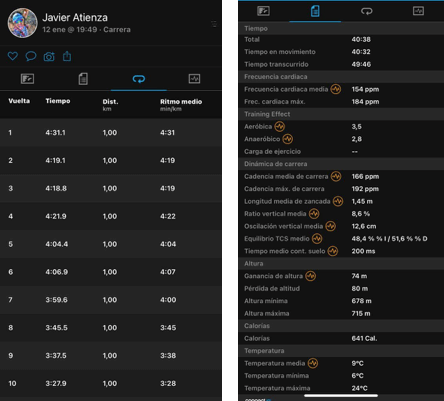Open the menu icon right of activity header
Screen dimensions: 444x401
tap(214, 24)
